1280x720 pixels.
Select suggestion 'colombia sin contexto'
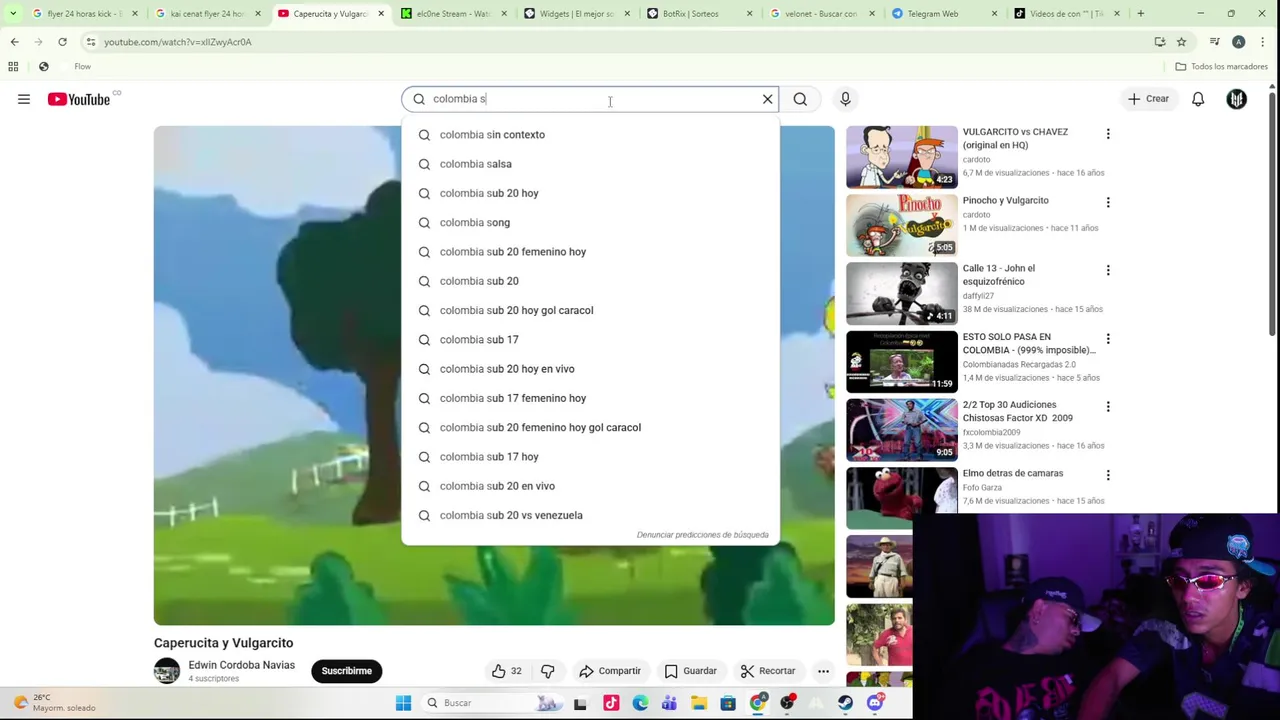pos(590,134)
